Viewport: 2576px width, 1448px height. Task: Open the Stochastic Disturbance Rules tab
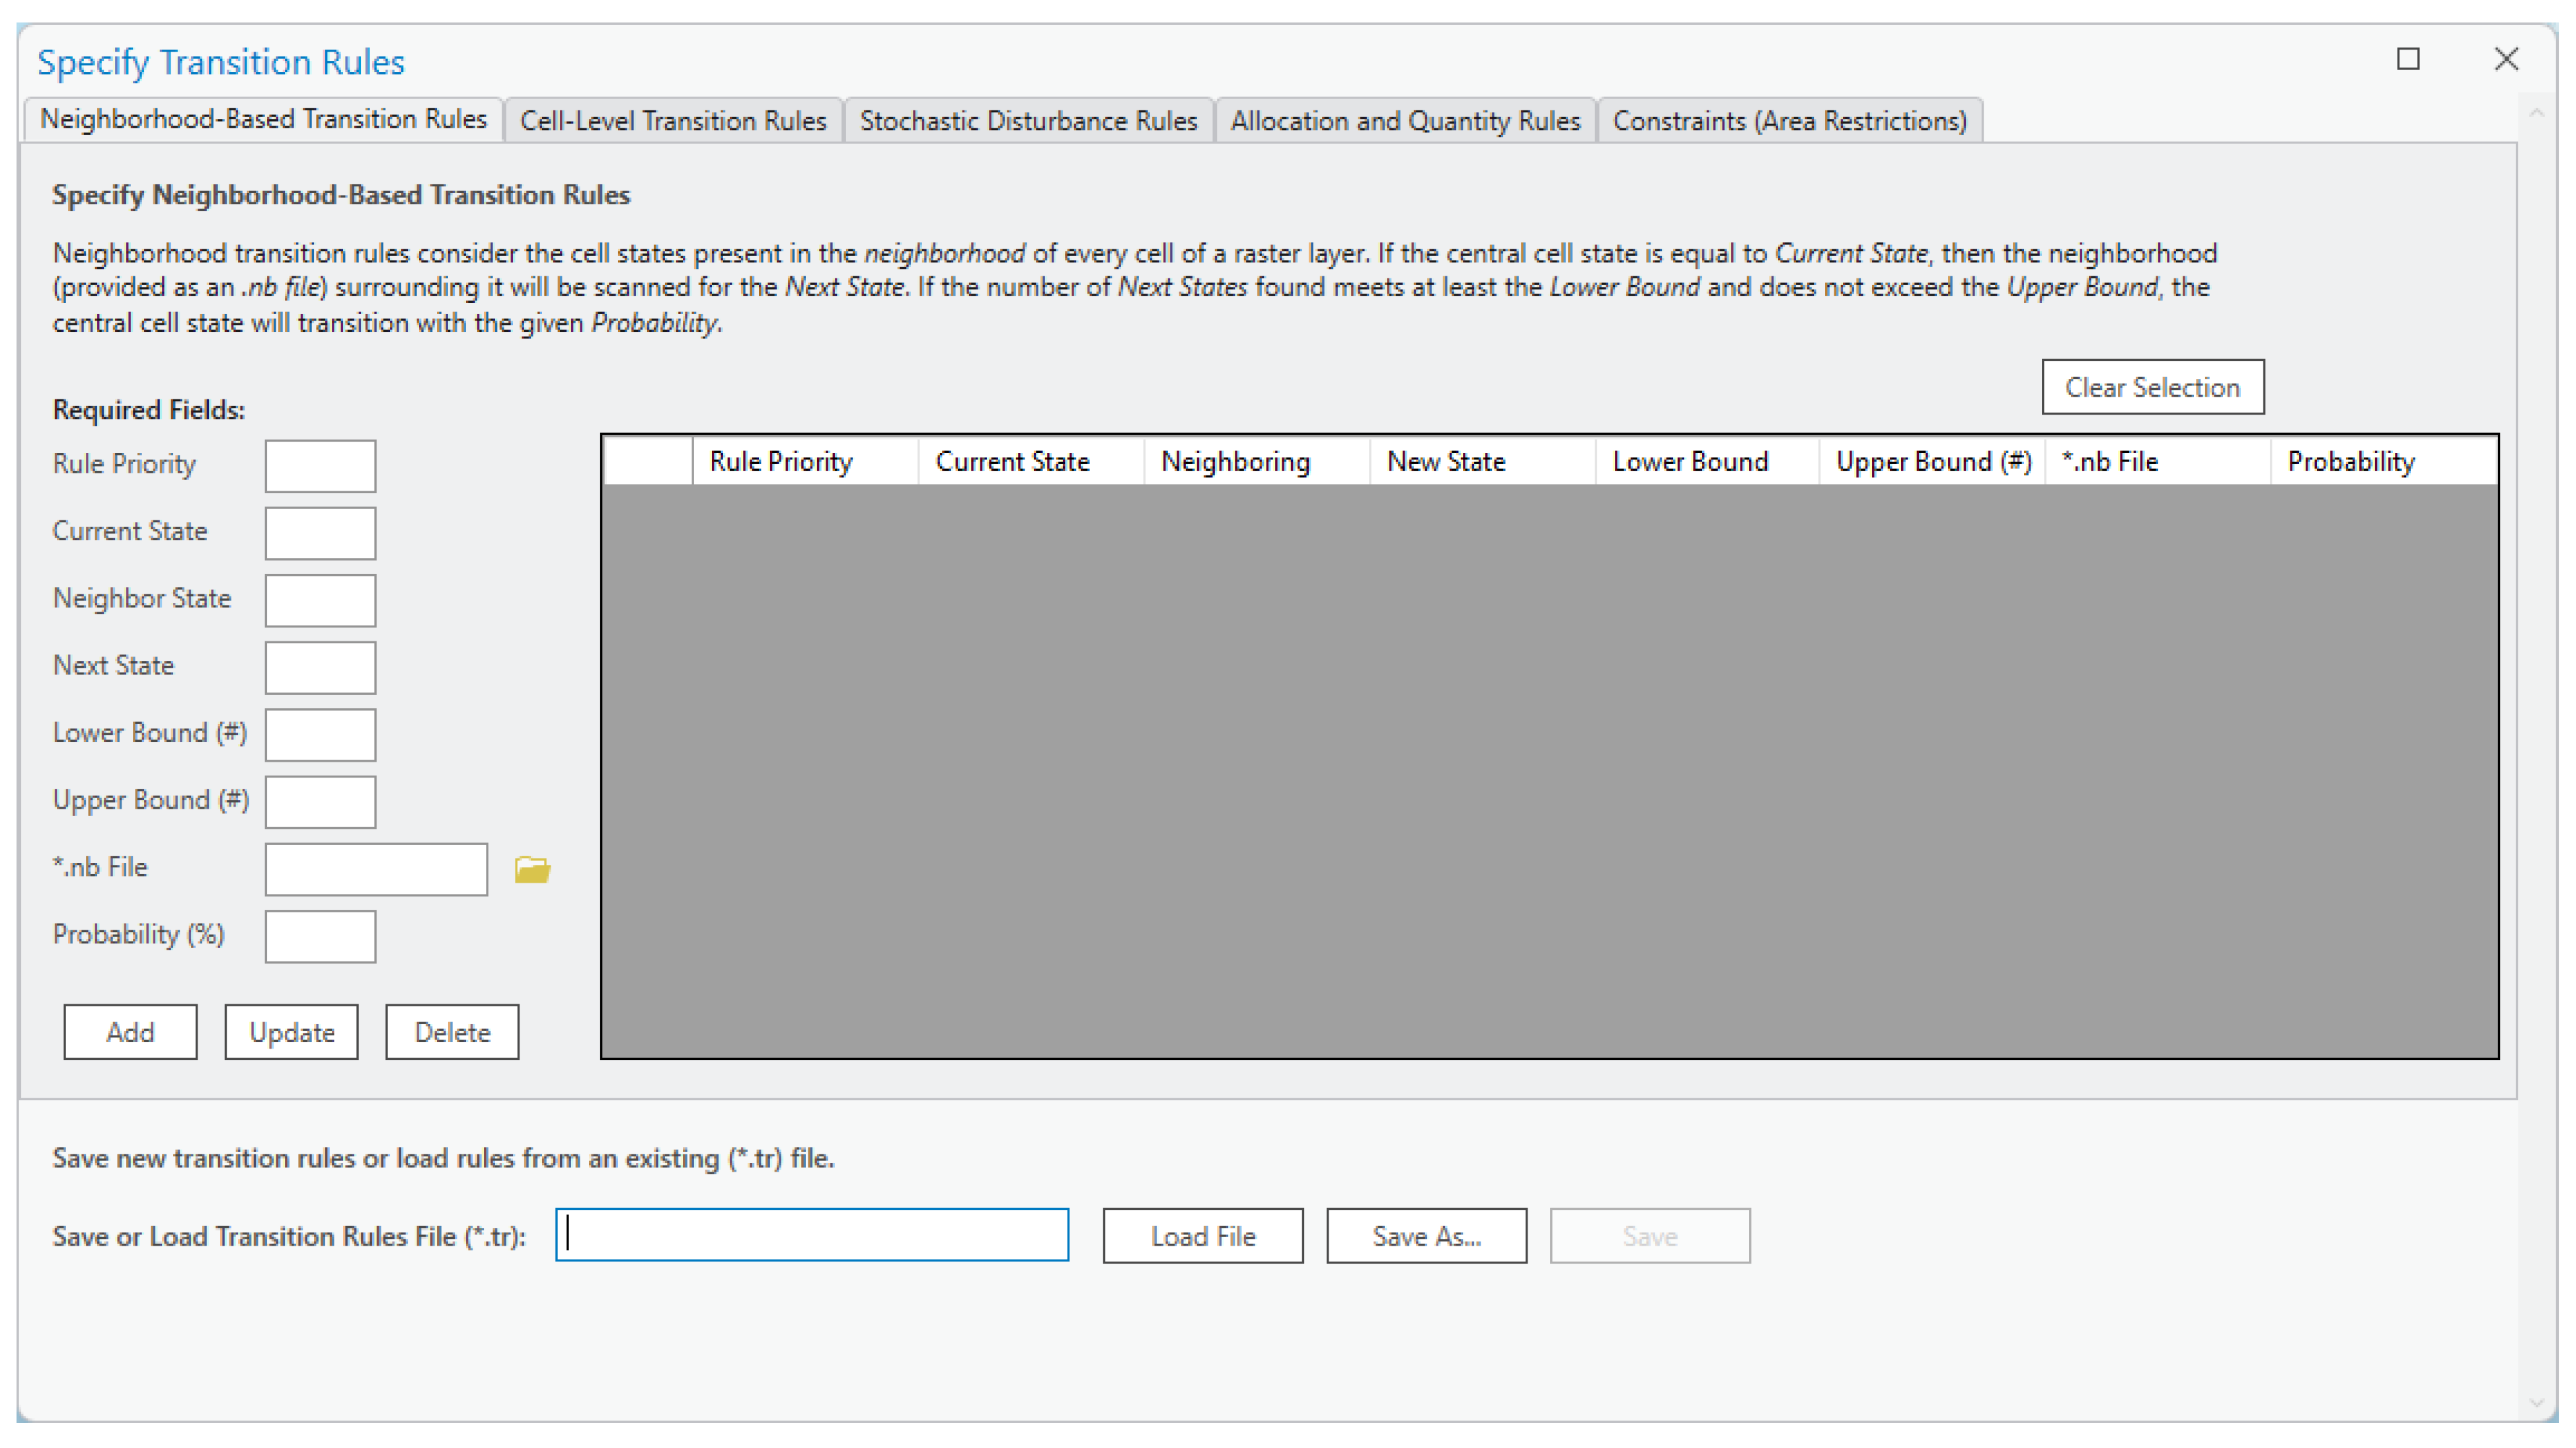[1028, 121]
